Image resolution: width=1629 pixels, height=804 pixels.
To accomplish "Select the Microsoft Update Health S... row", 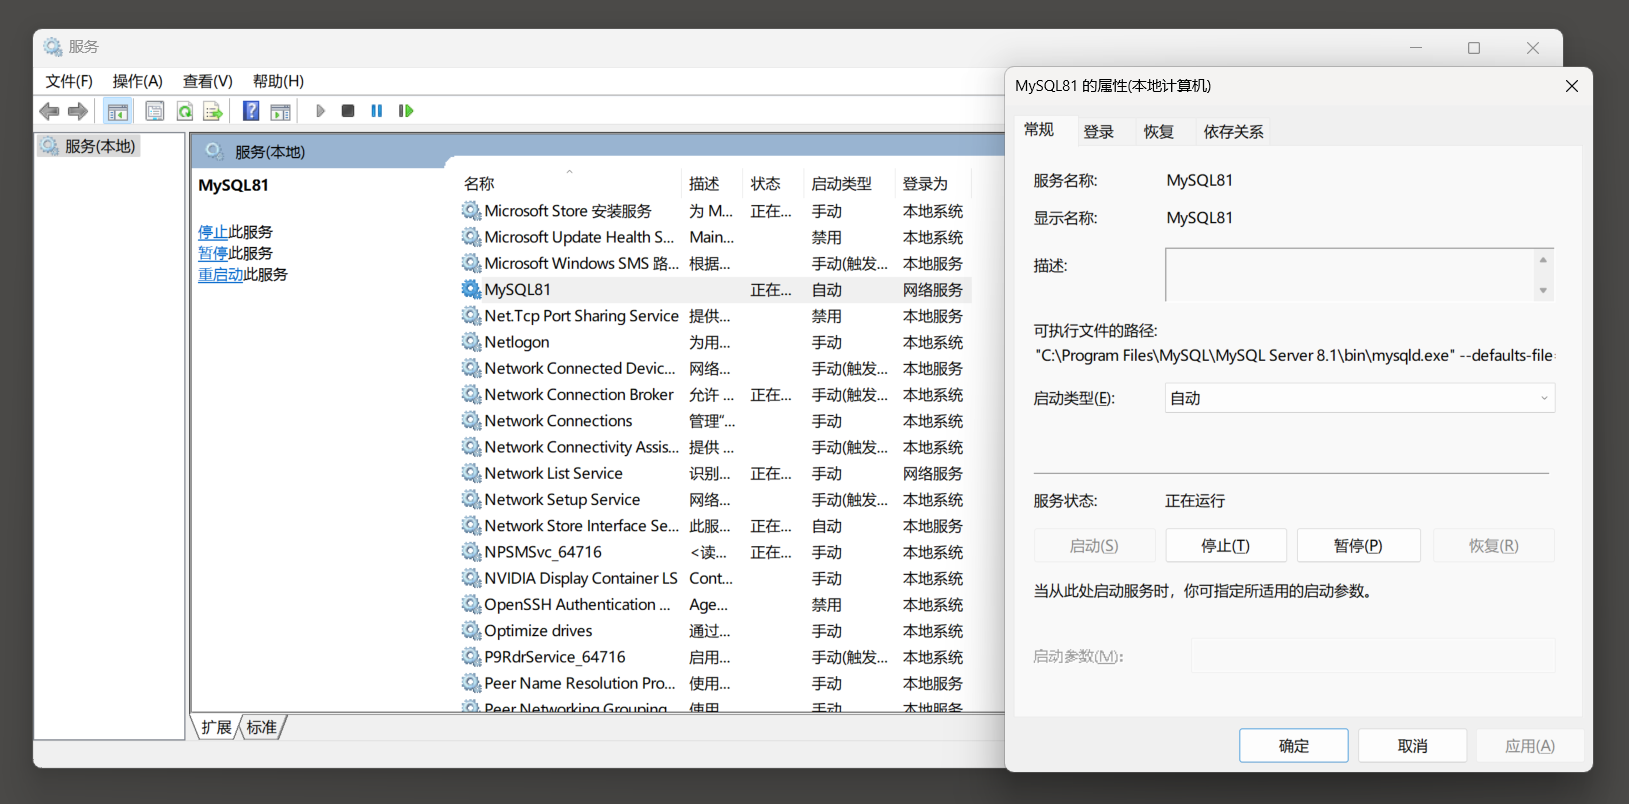I will (715, 237).
